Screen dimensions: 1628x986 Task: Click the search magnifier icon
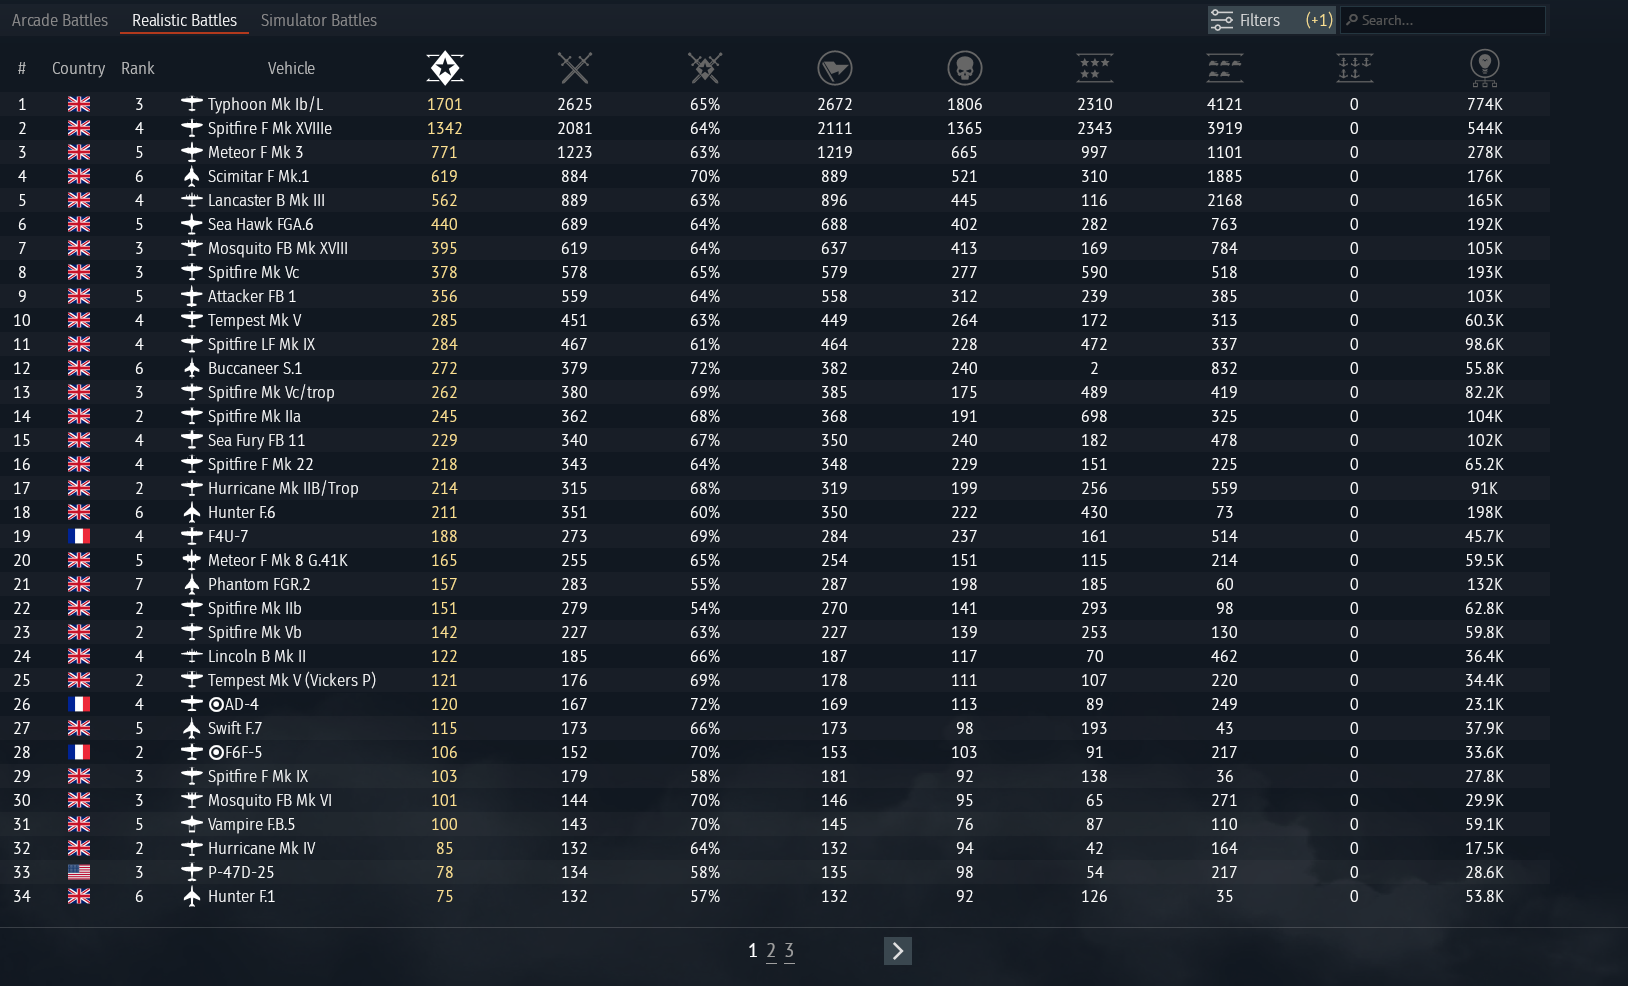click(x=1352, y=20)
